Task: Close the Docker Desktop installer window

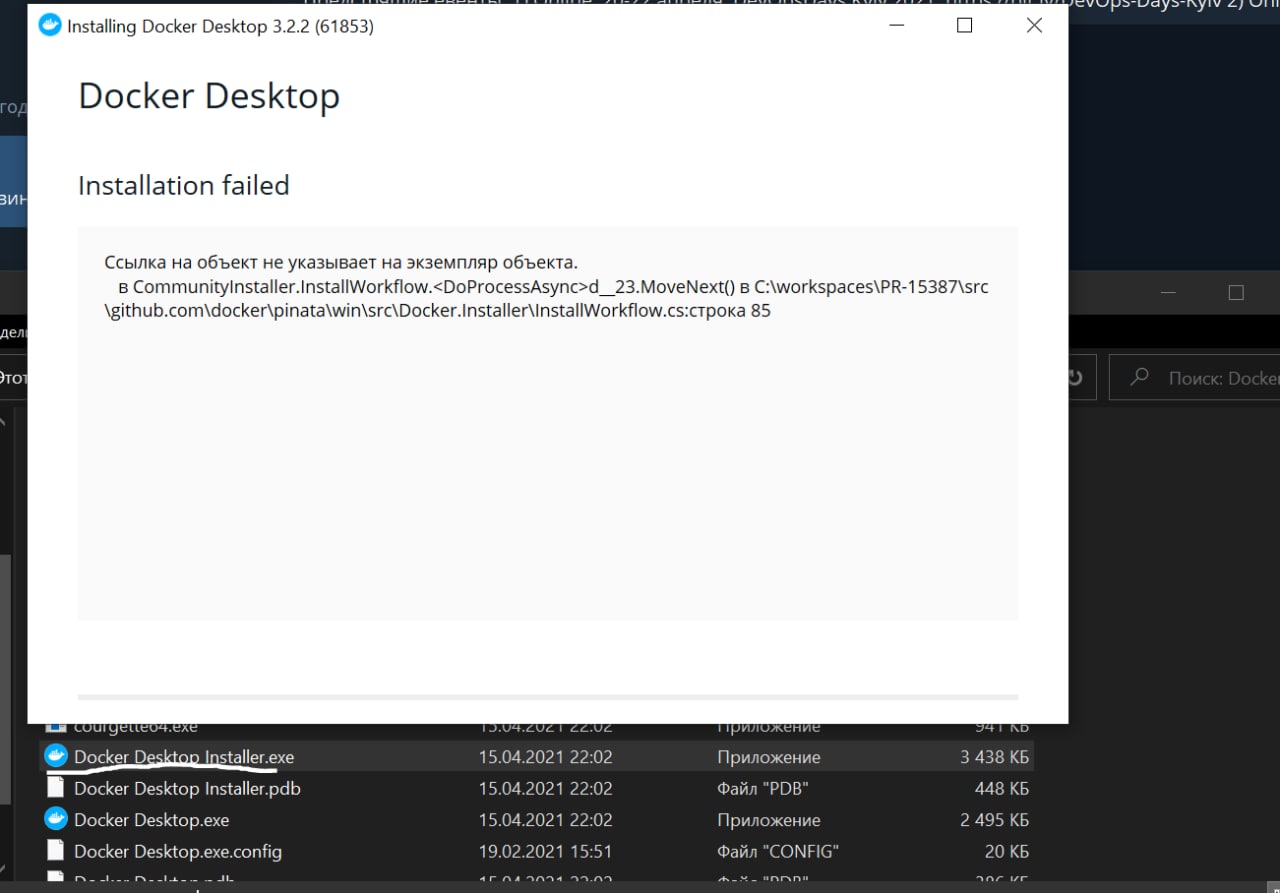Action: [x=1034, y=26]
